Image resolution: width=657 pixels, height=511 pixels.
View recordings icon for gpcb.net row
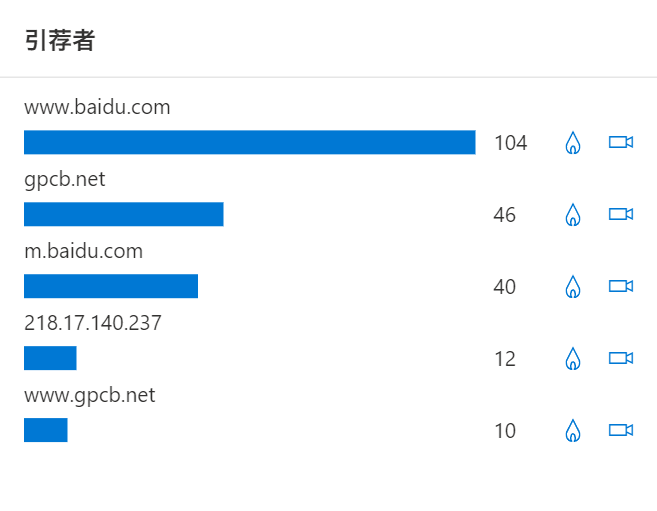(621, 214)
